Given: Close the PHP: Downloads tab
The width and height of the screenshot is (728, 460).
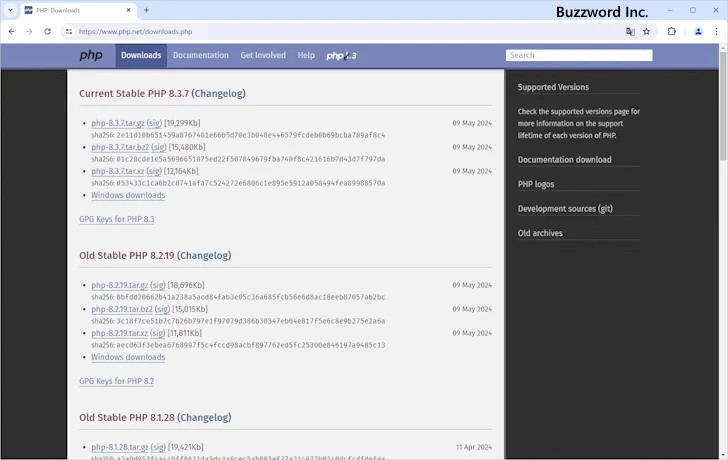Looking at the screenshot, I should tap(127, 10).
